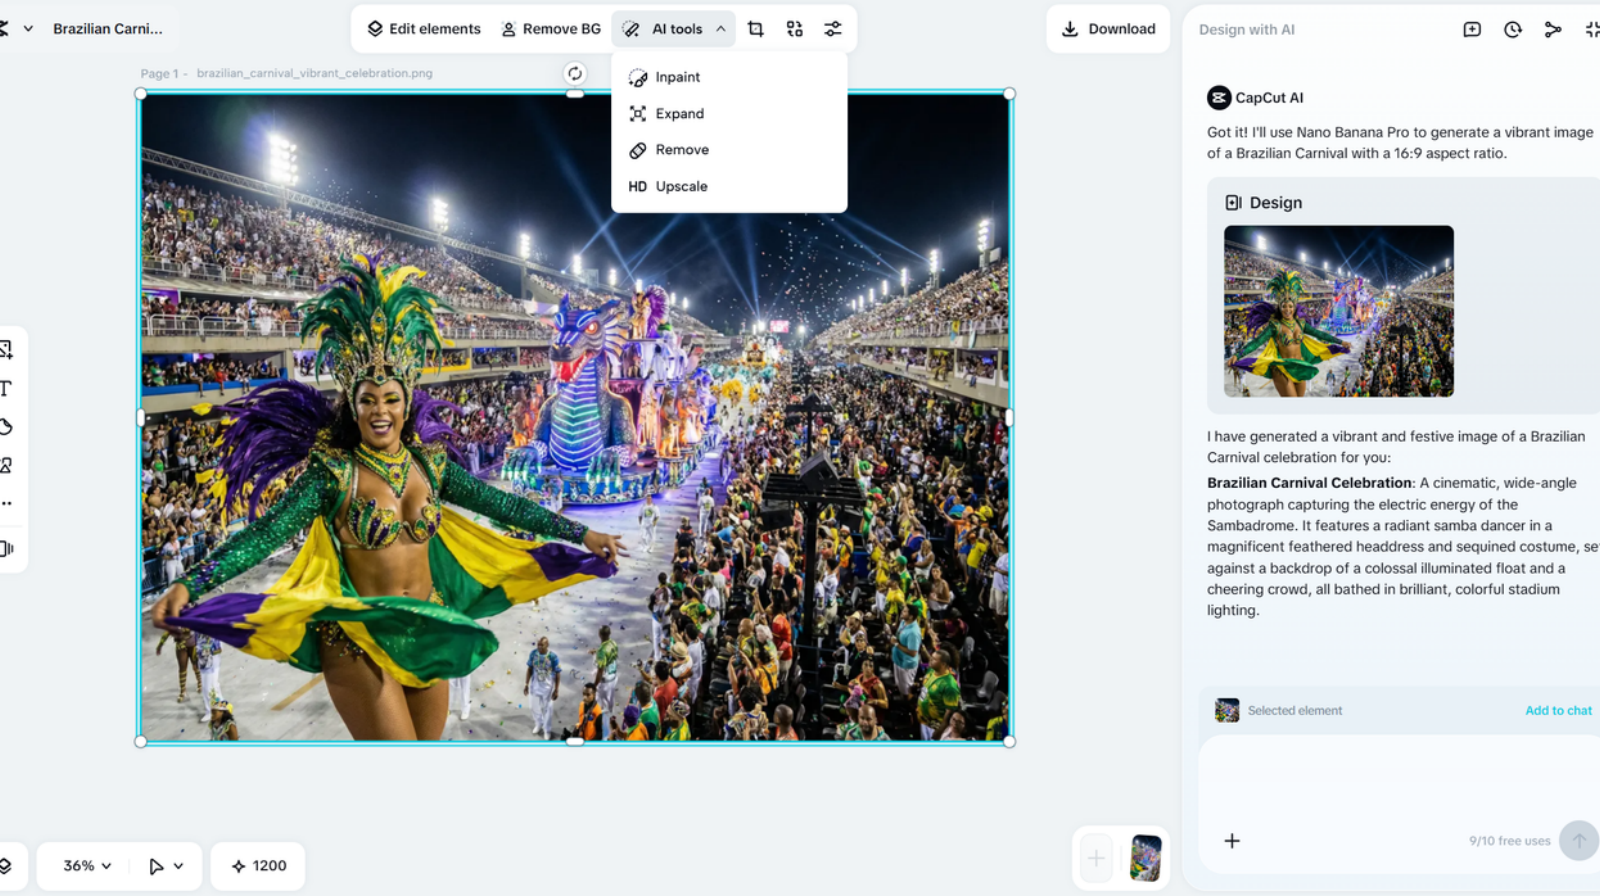Click the Selected element thumbnail
Screen dimensions: 1600x896
point(1227,710)
